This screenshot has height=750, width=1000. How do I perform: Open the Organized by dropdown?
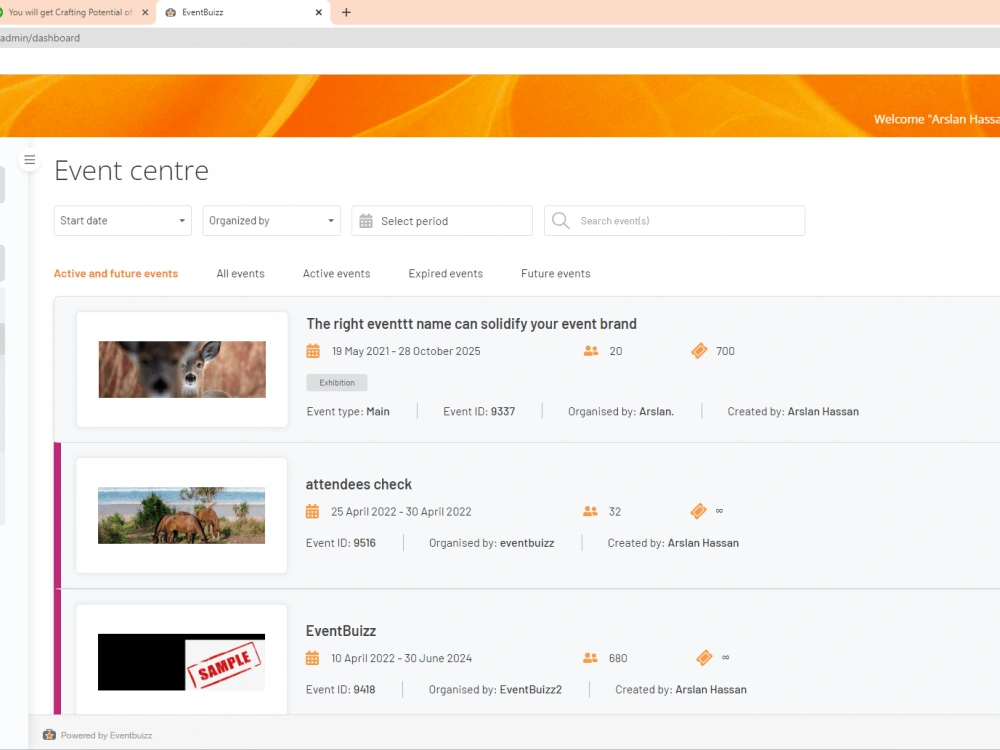point(272,221)
